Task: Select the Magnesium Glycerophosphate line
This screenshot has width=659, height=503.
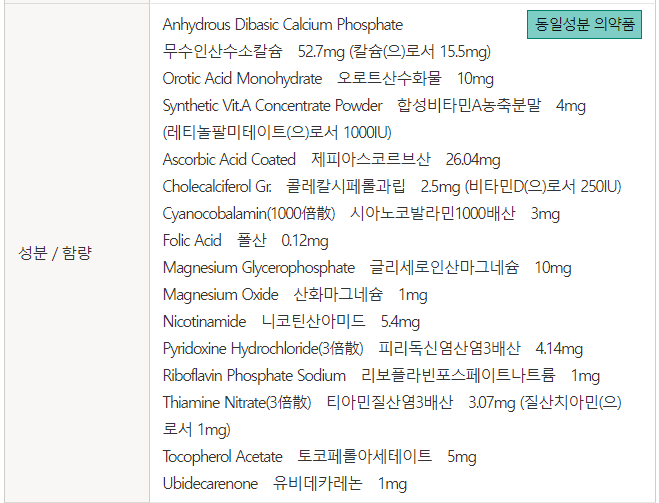Action: (x=367, y=267)
